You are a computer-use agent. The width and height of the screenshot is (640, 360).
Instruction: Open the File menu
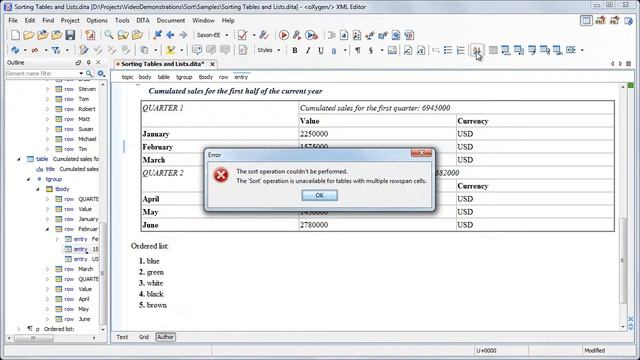pos(13,20)
